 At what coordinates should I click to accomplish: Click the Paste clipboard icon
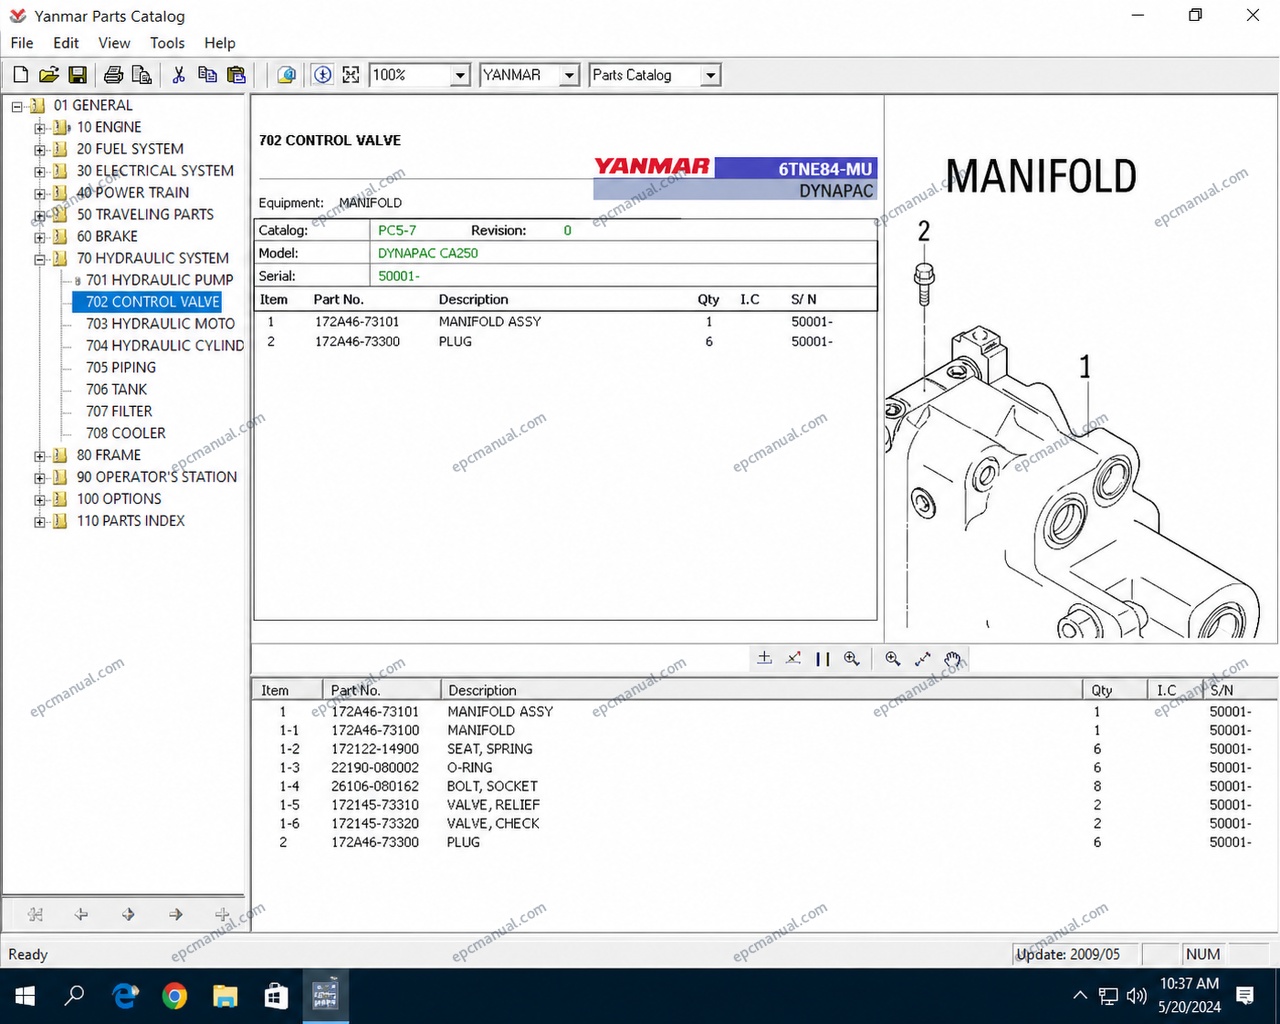click(x=236, y=75)
